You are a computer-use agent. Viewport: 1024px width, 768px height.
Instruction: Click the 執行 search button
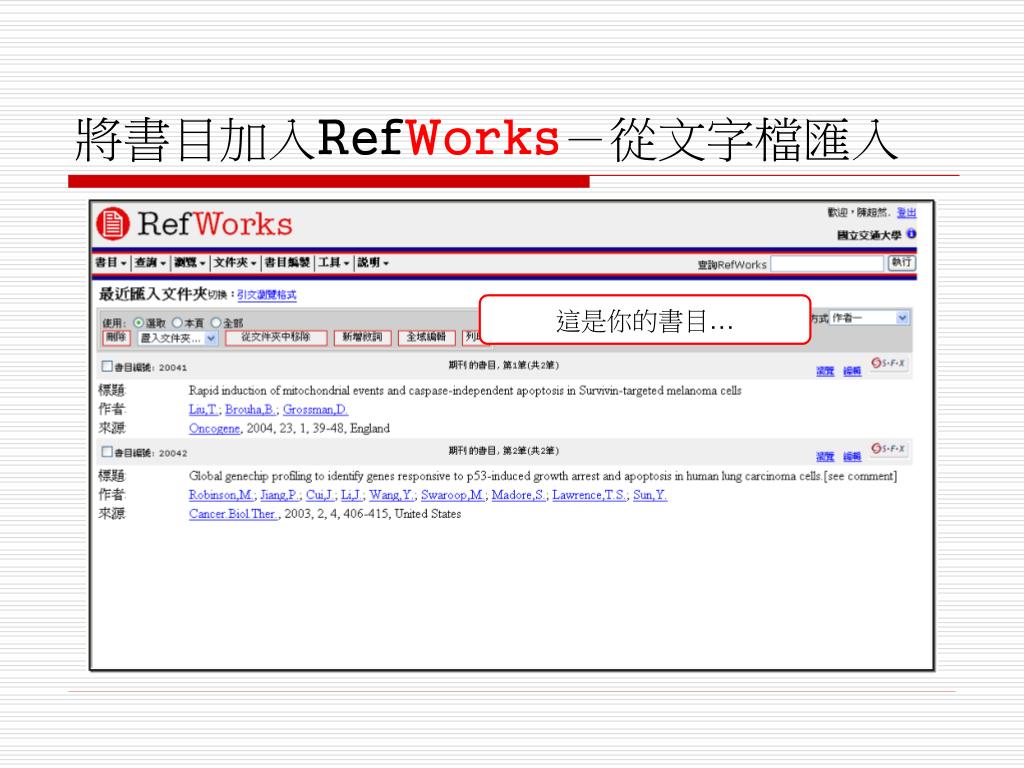coord(902,263)
